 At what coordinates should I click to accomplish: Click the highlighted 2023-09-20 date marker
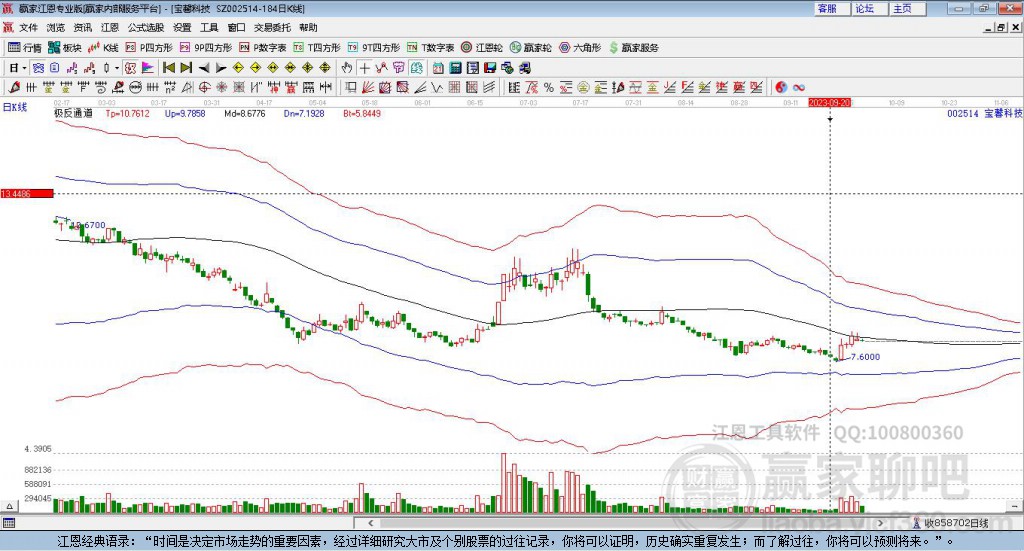(x=829, y=102)
